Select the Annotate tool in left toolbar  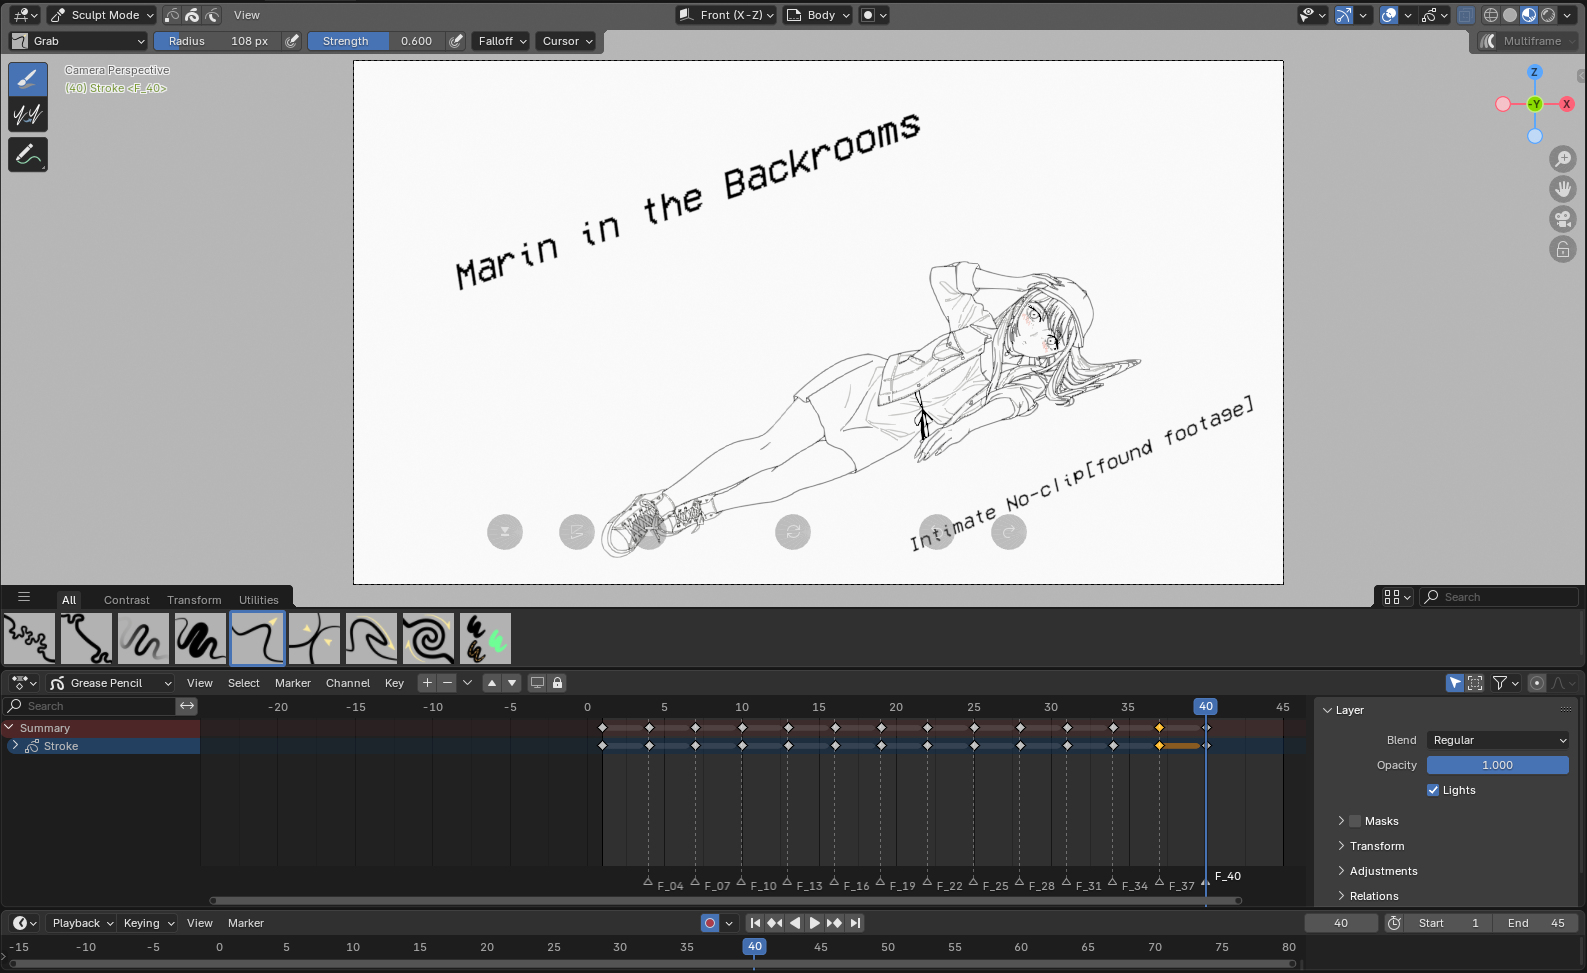(x=28, y=155)
